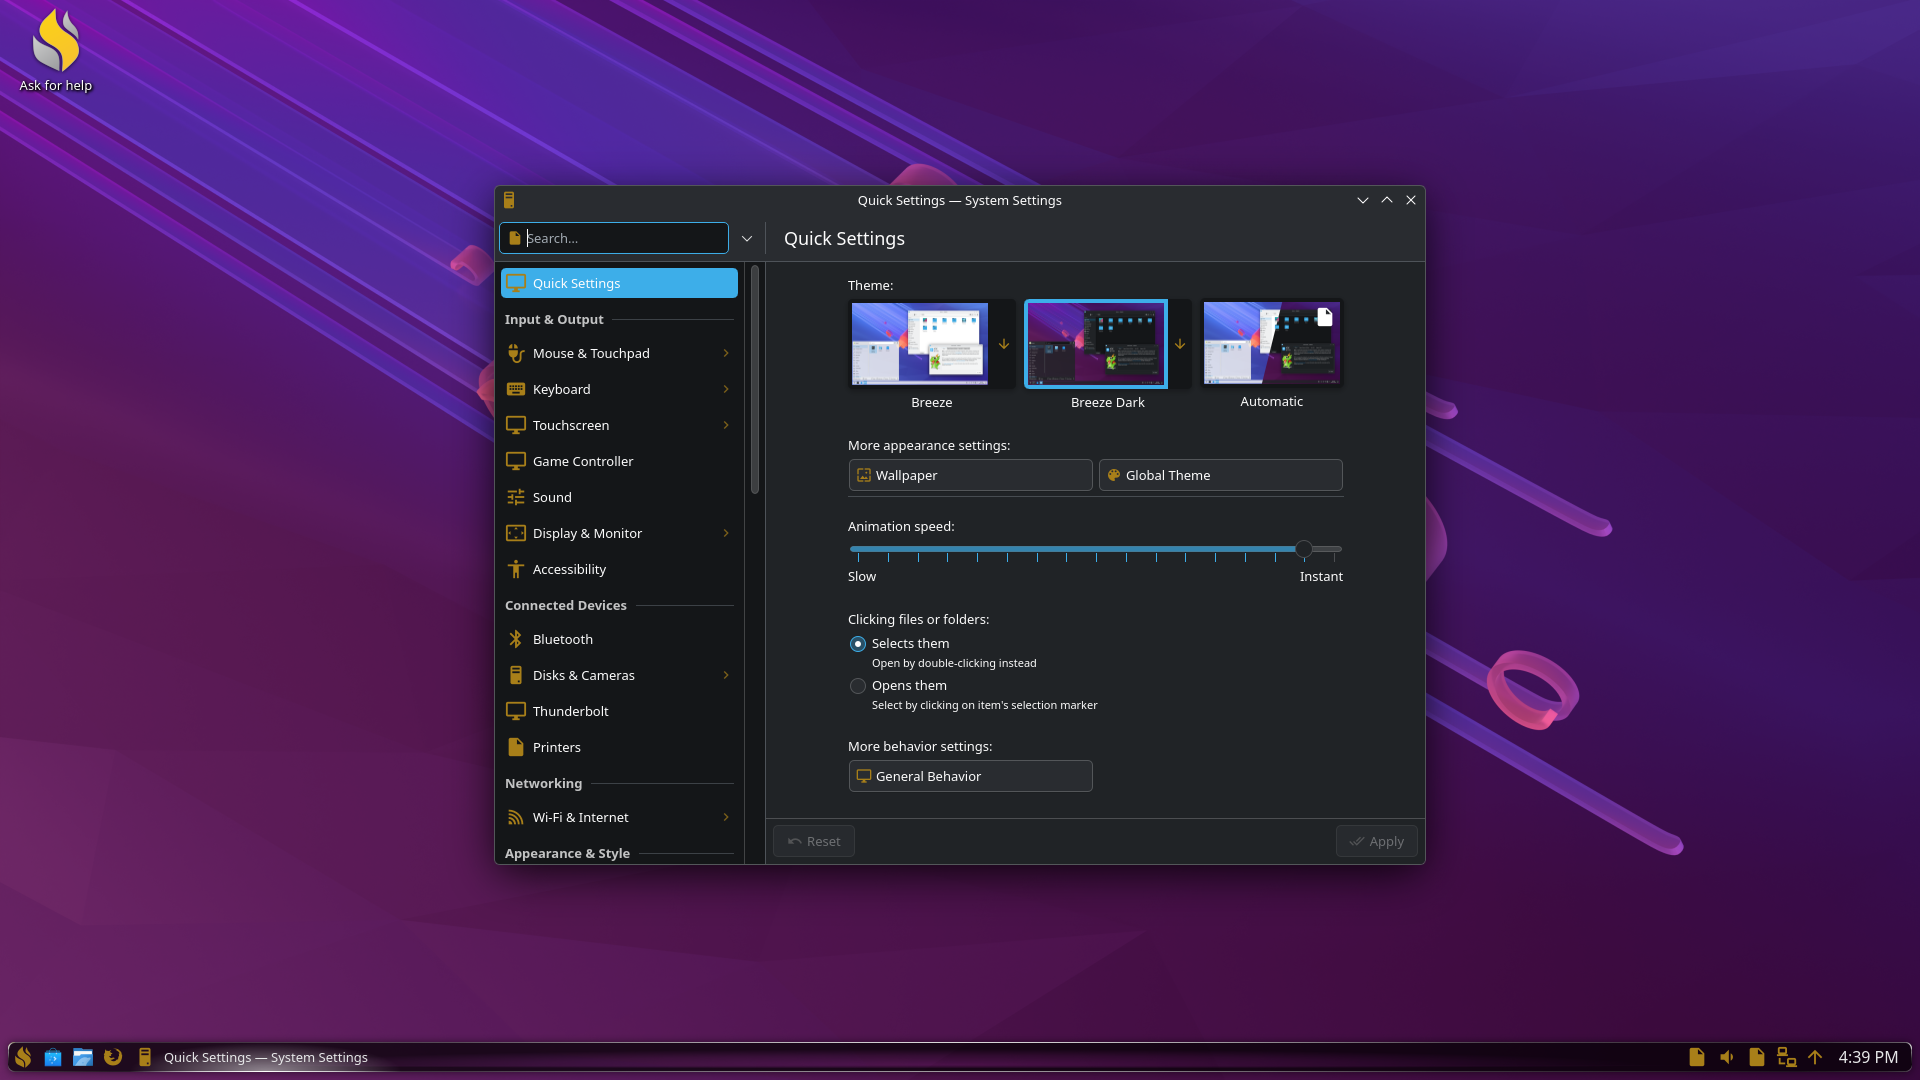The height and width of the screenshot is (1080, 1920).
Task: Expand the Keyboard submenu chevron
Action: point(726,389)
